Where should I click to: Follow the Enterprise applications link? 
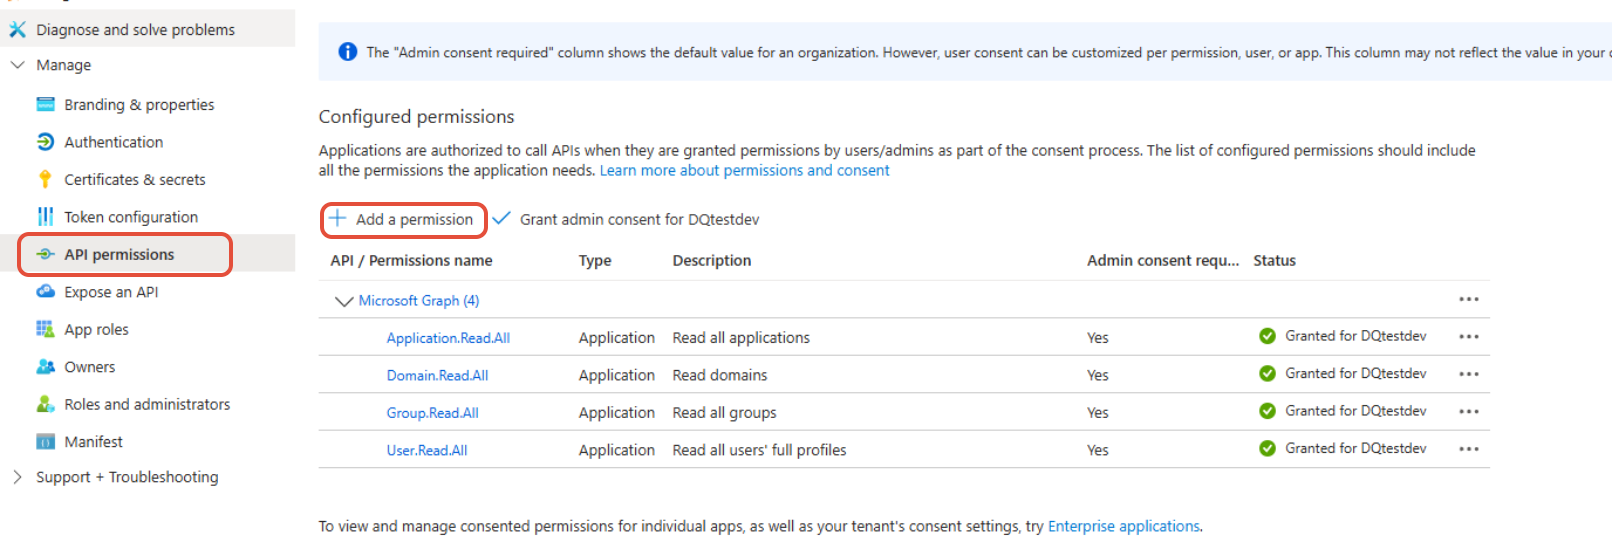click(x=1124, y=526)
